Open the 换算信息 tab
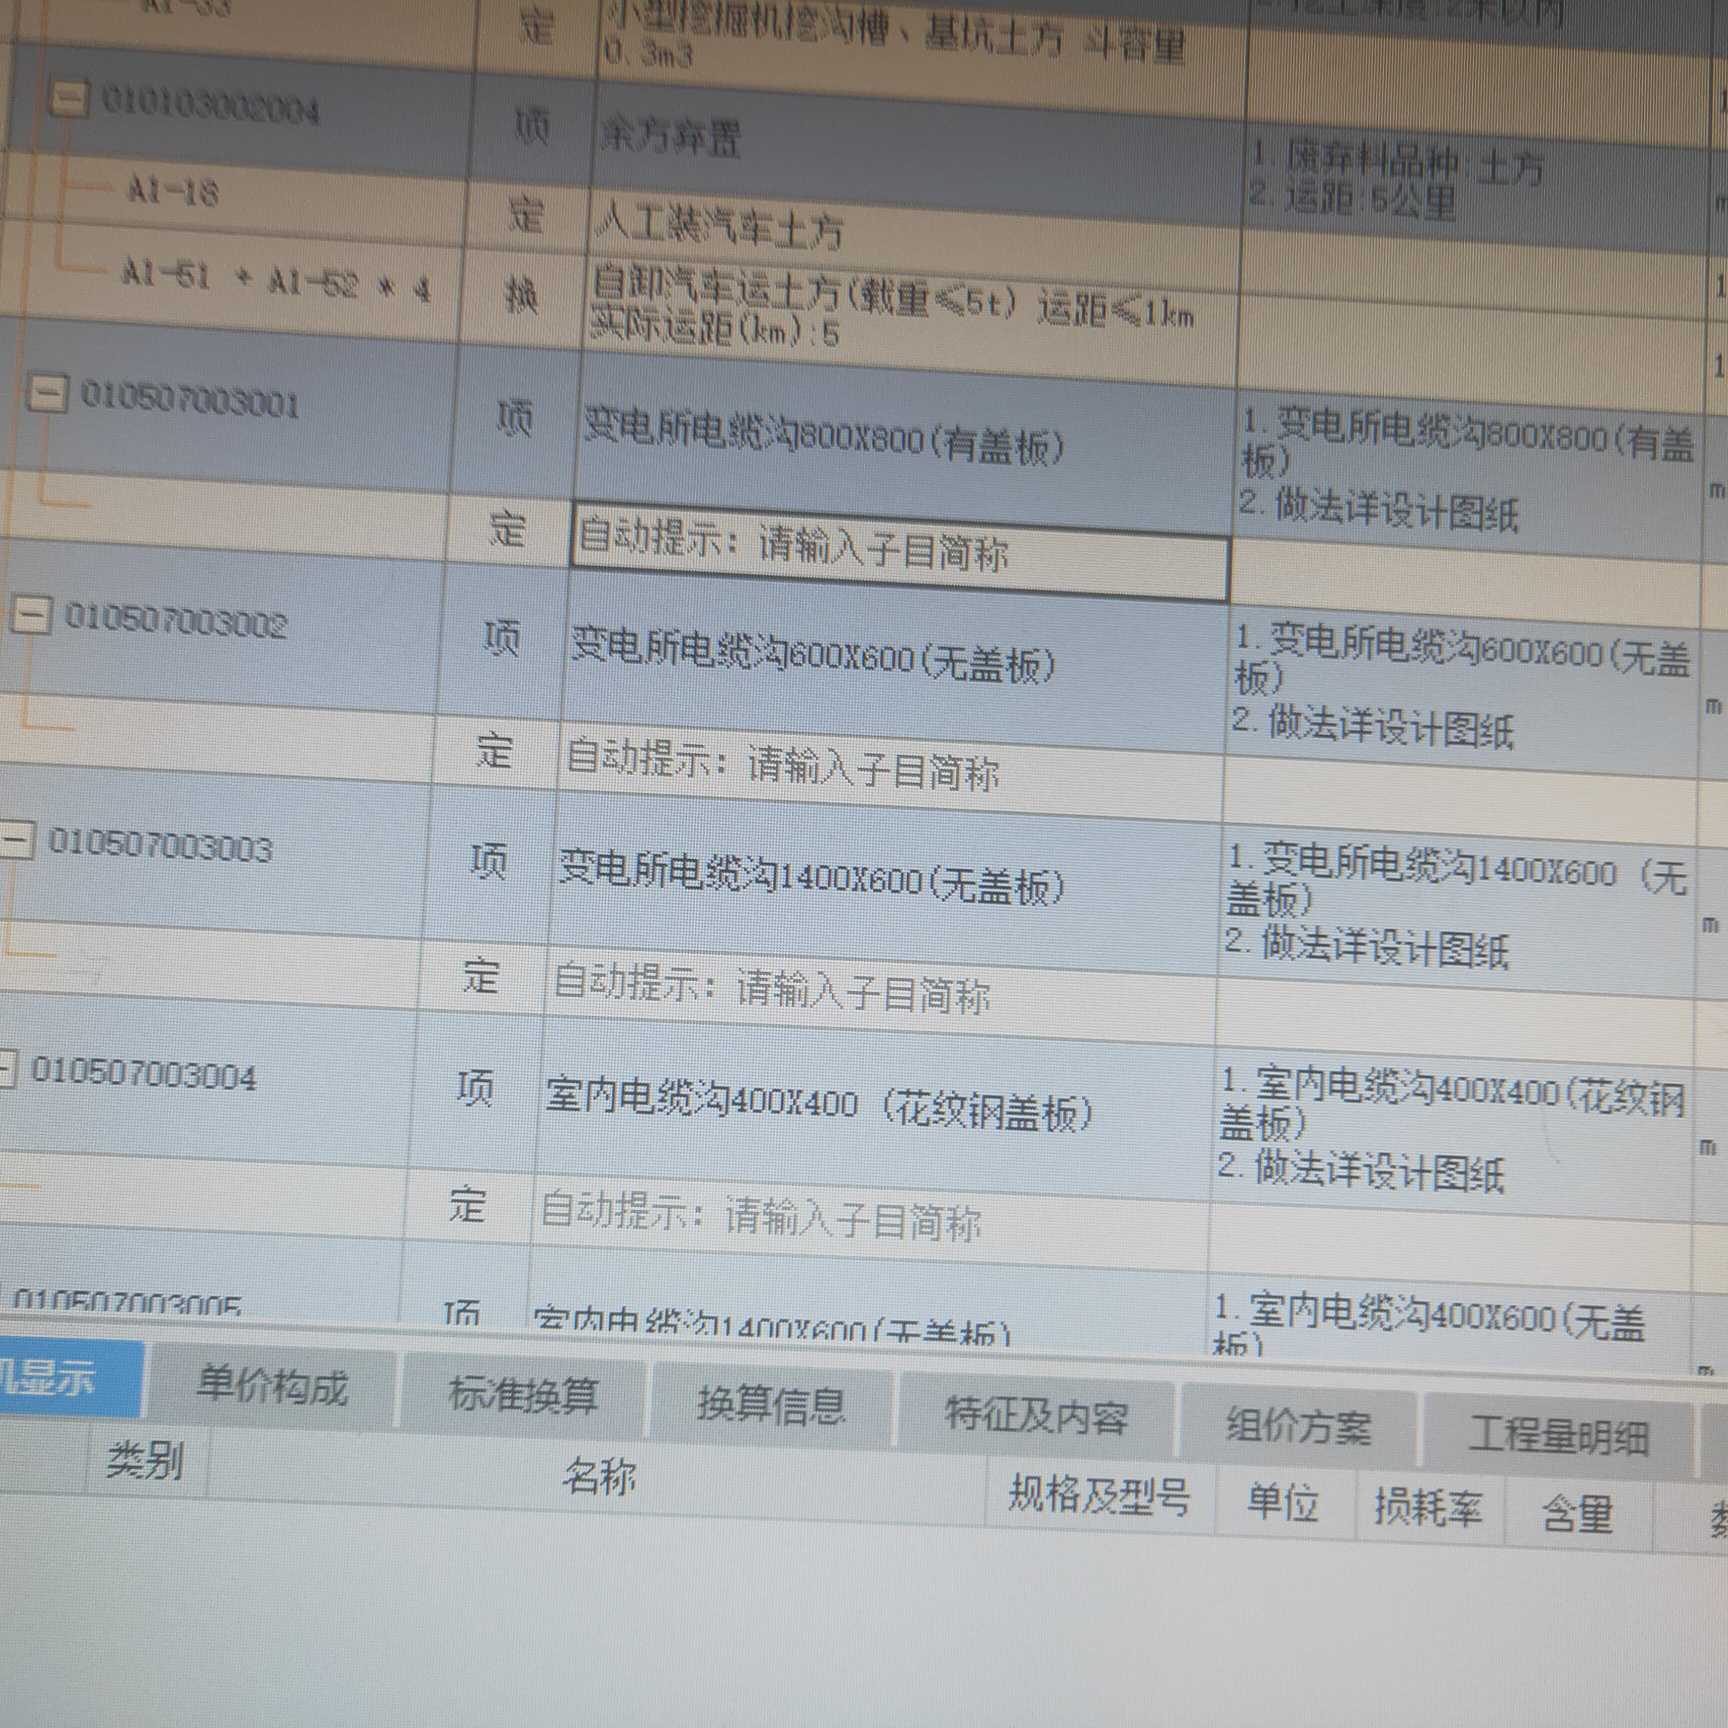This screenshot has width=1728, height=1728. (x=771, y=1404)
